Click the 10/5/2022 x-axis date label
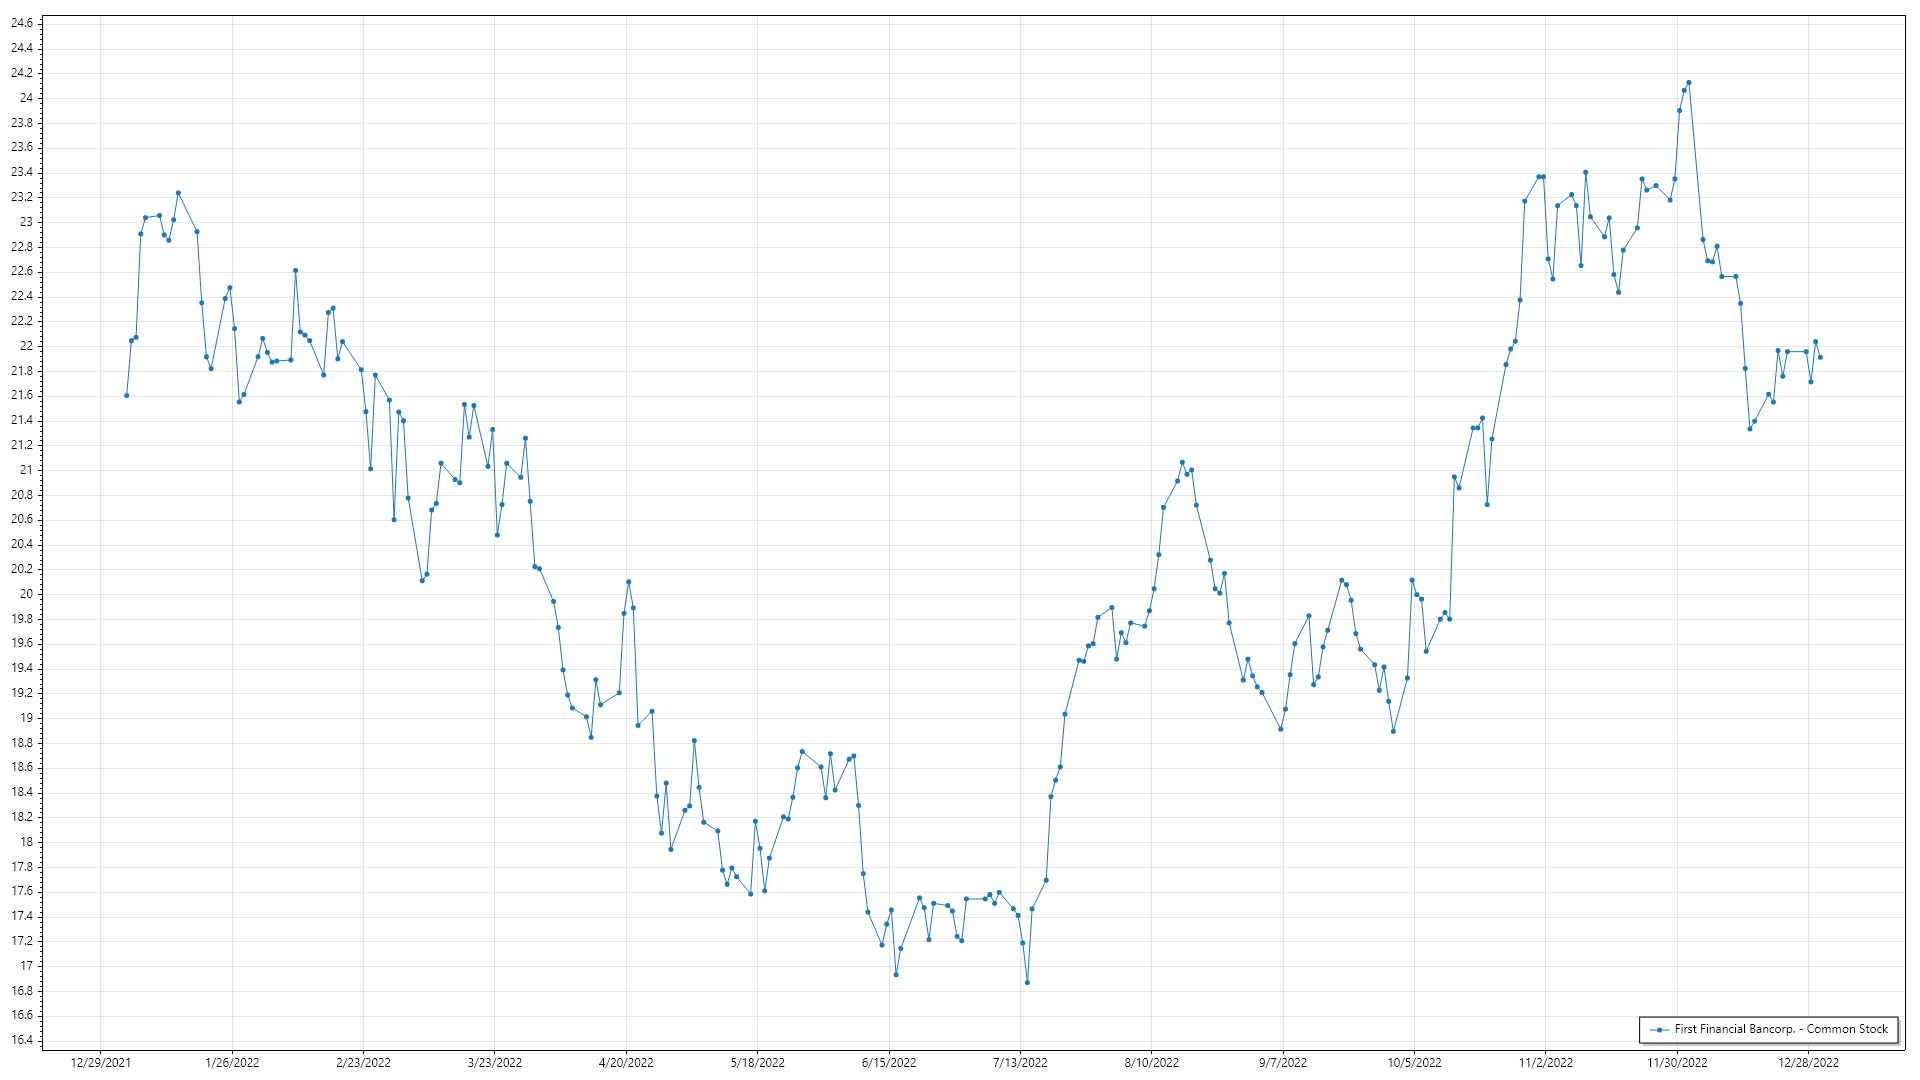This screenshot has height=1080, width=1920. (x=1414, y=1062)
